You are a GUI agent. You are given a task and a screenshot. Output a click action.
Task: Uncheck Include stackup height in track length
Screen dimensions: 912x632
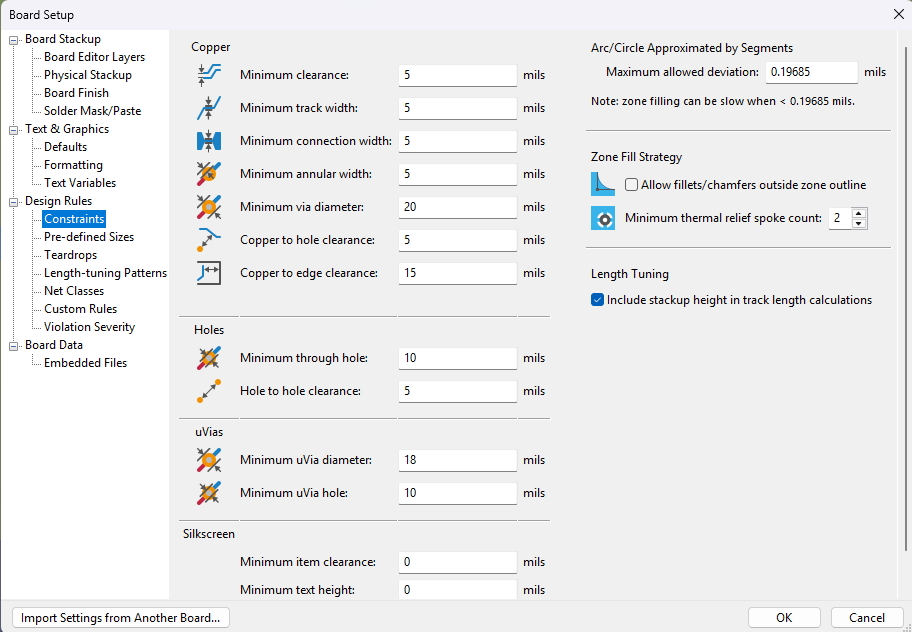(597, 300)
